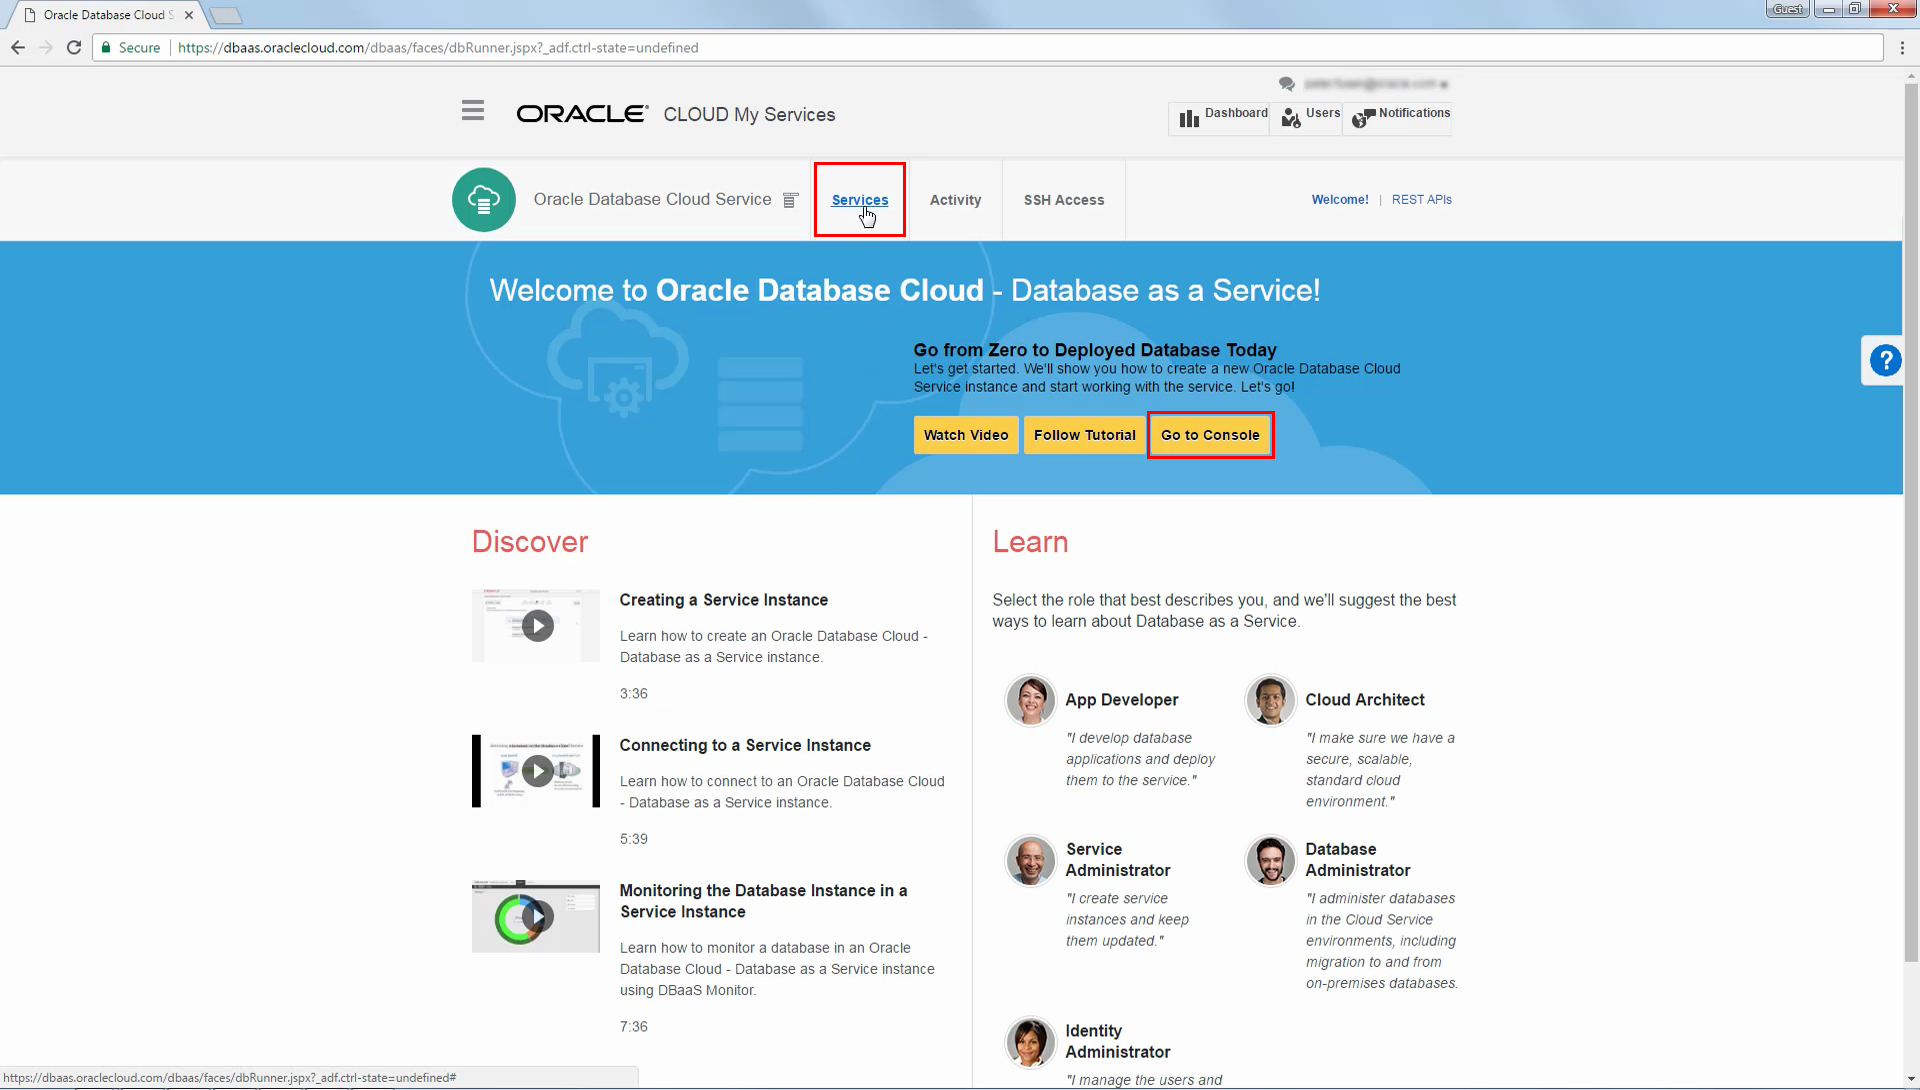The height and width of the screenshot is (1090, 1920).
Task: Click the 7:36 video duration text
Action: click(633, 1026)
